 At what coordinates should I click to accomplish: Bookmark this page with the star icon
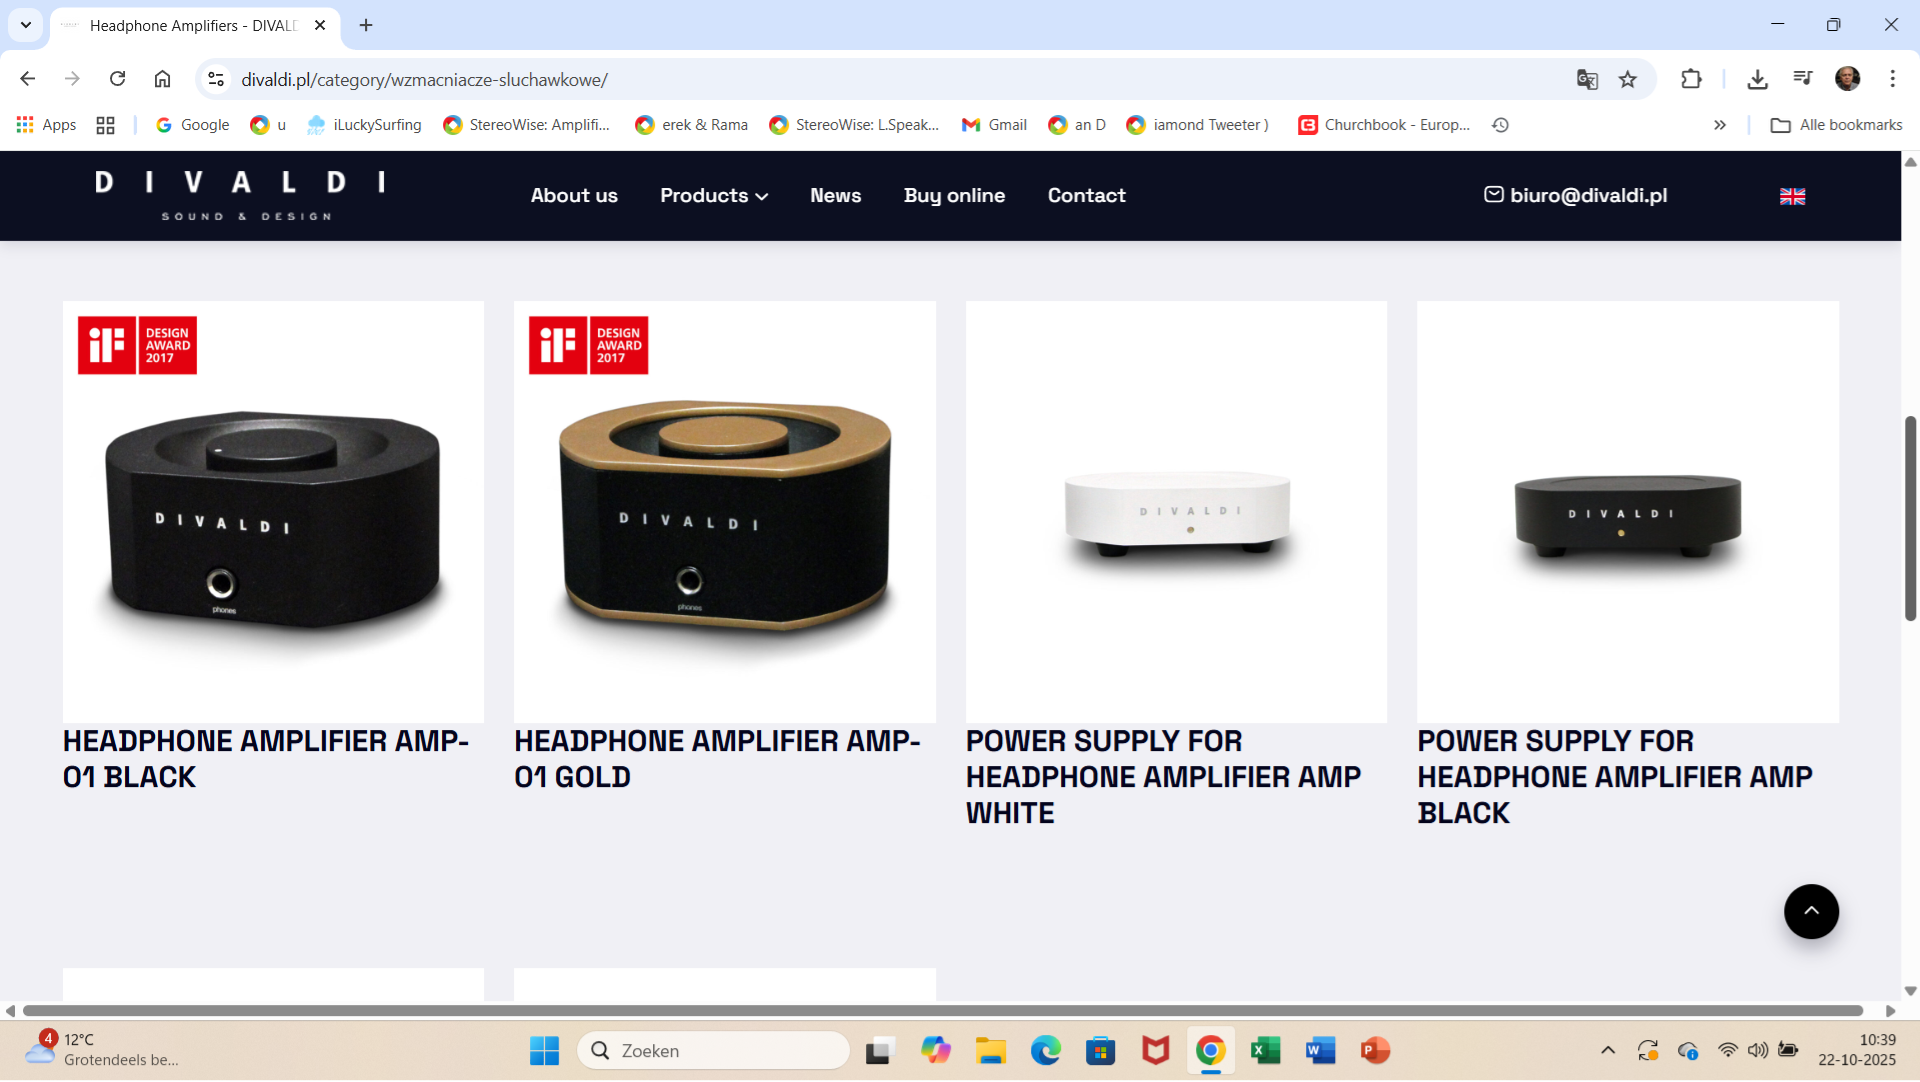point(1628,80)
